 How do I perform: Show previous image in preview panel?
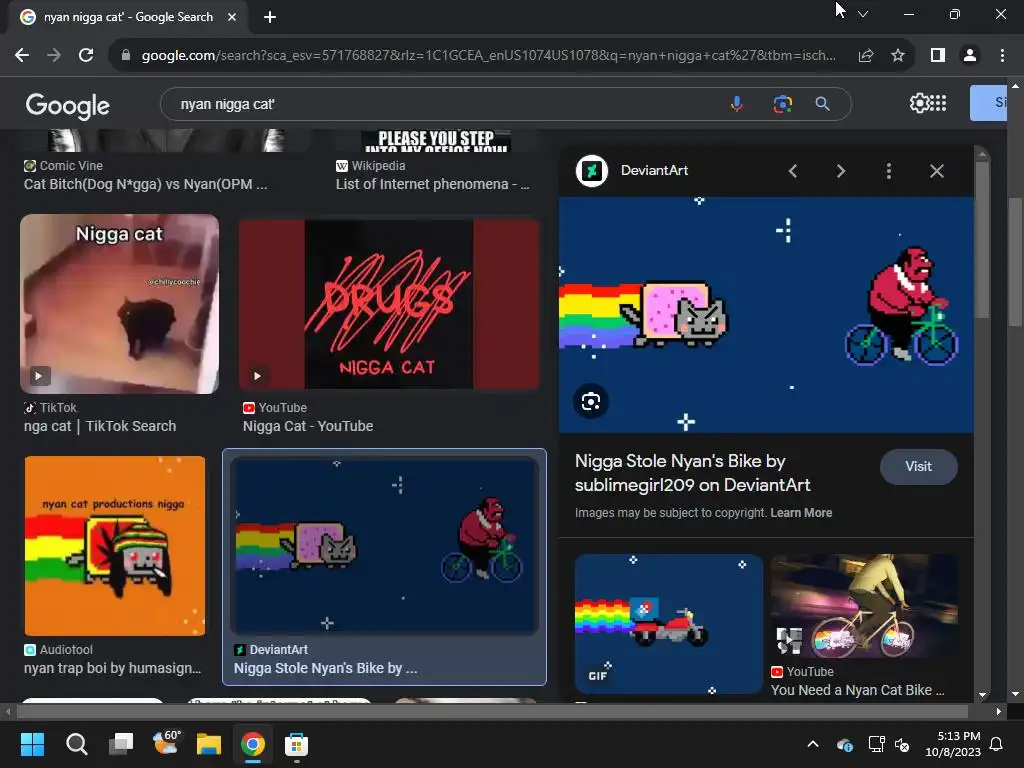[793, 171]
